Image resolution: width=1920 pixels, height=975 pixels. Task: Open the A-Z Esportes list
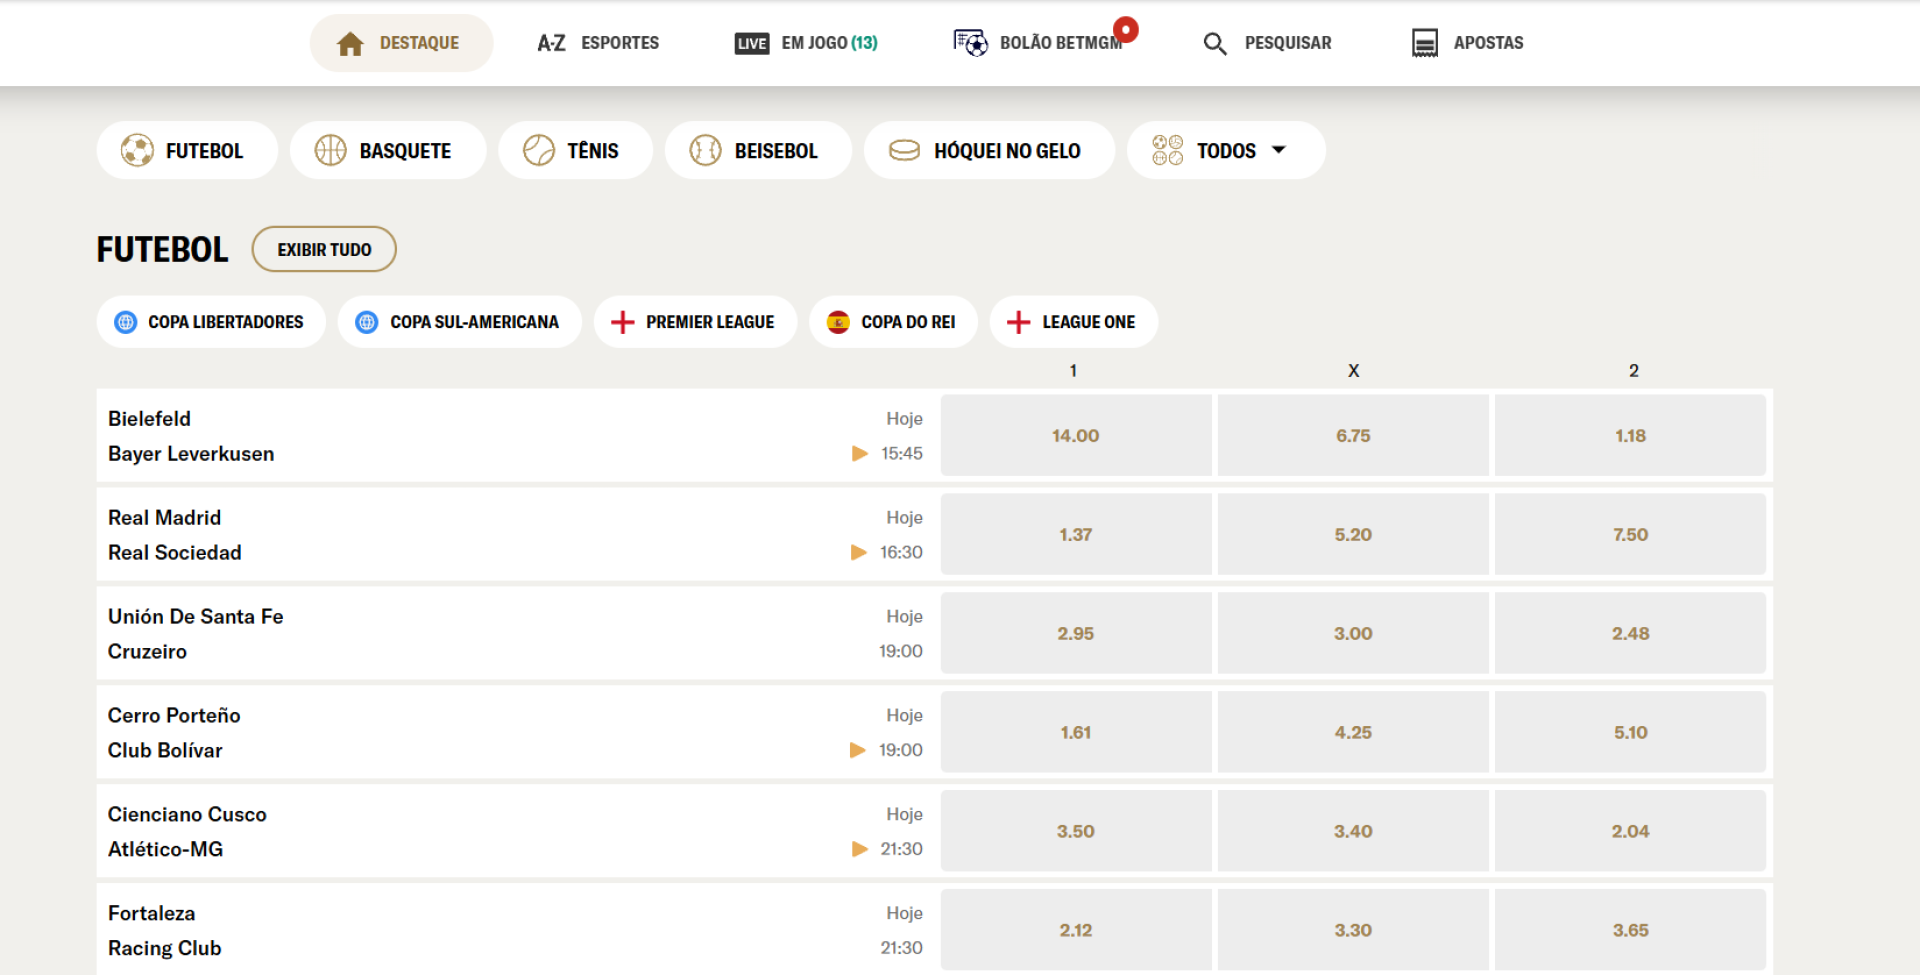598,43
